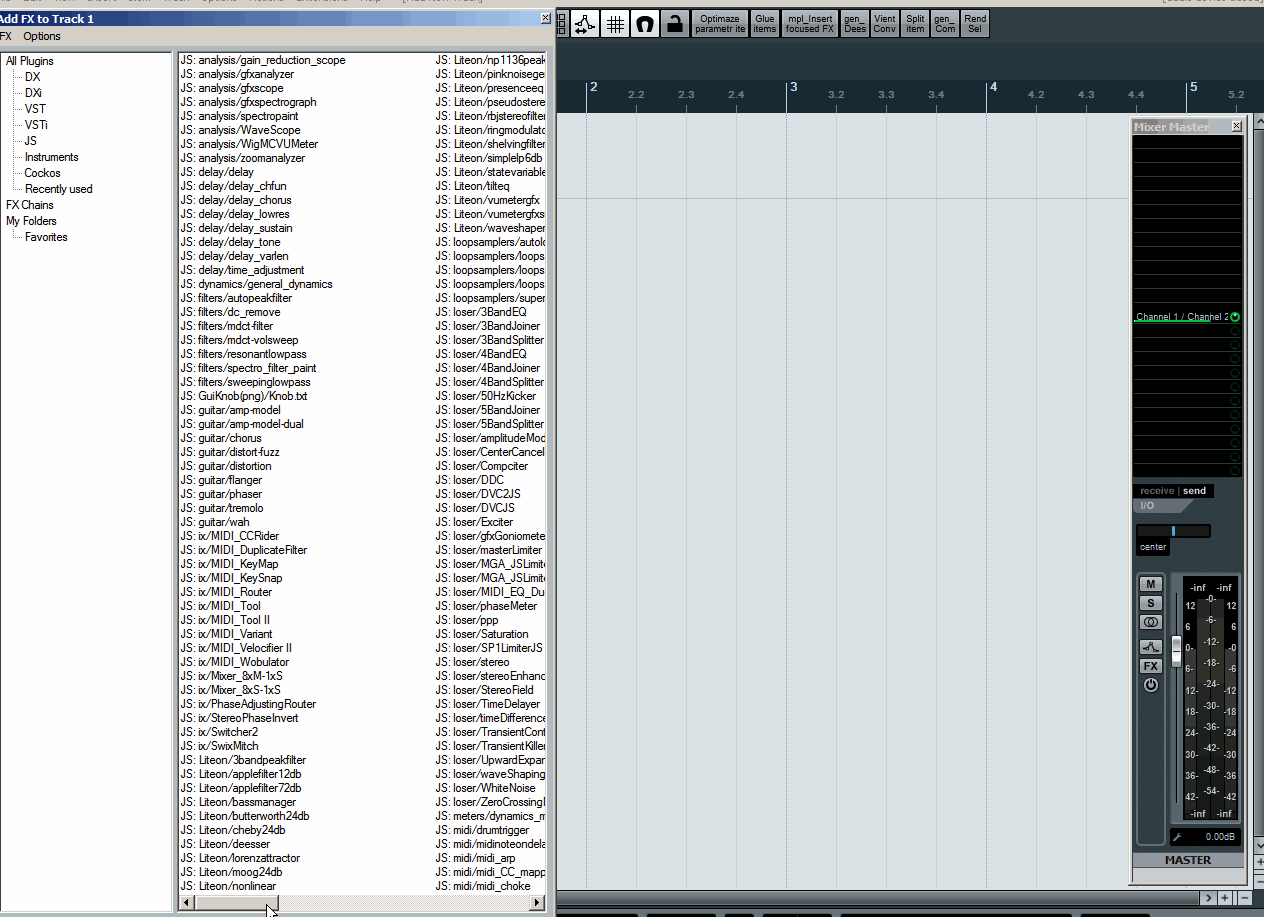Click mpl_Insert focused FX button

point(810,24)
